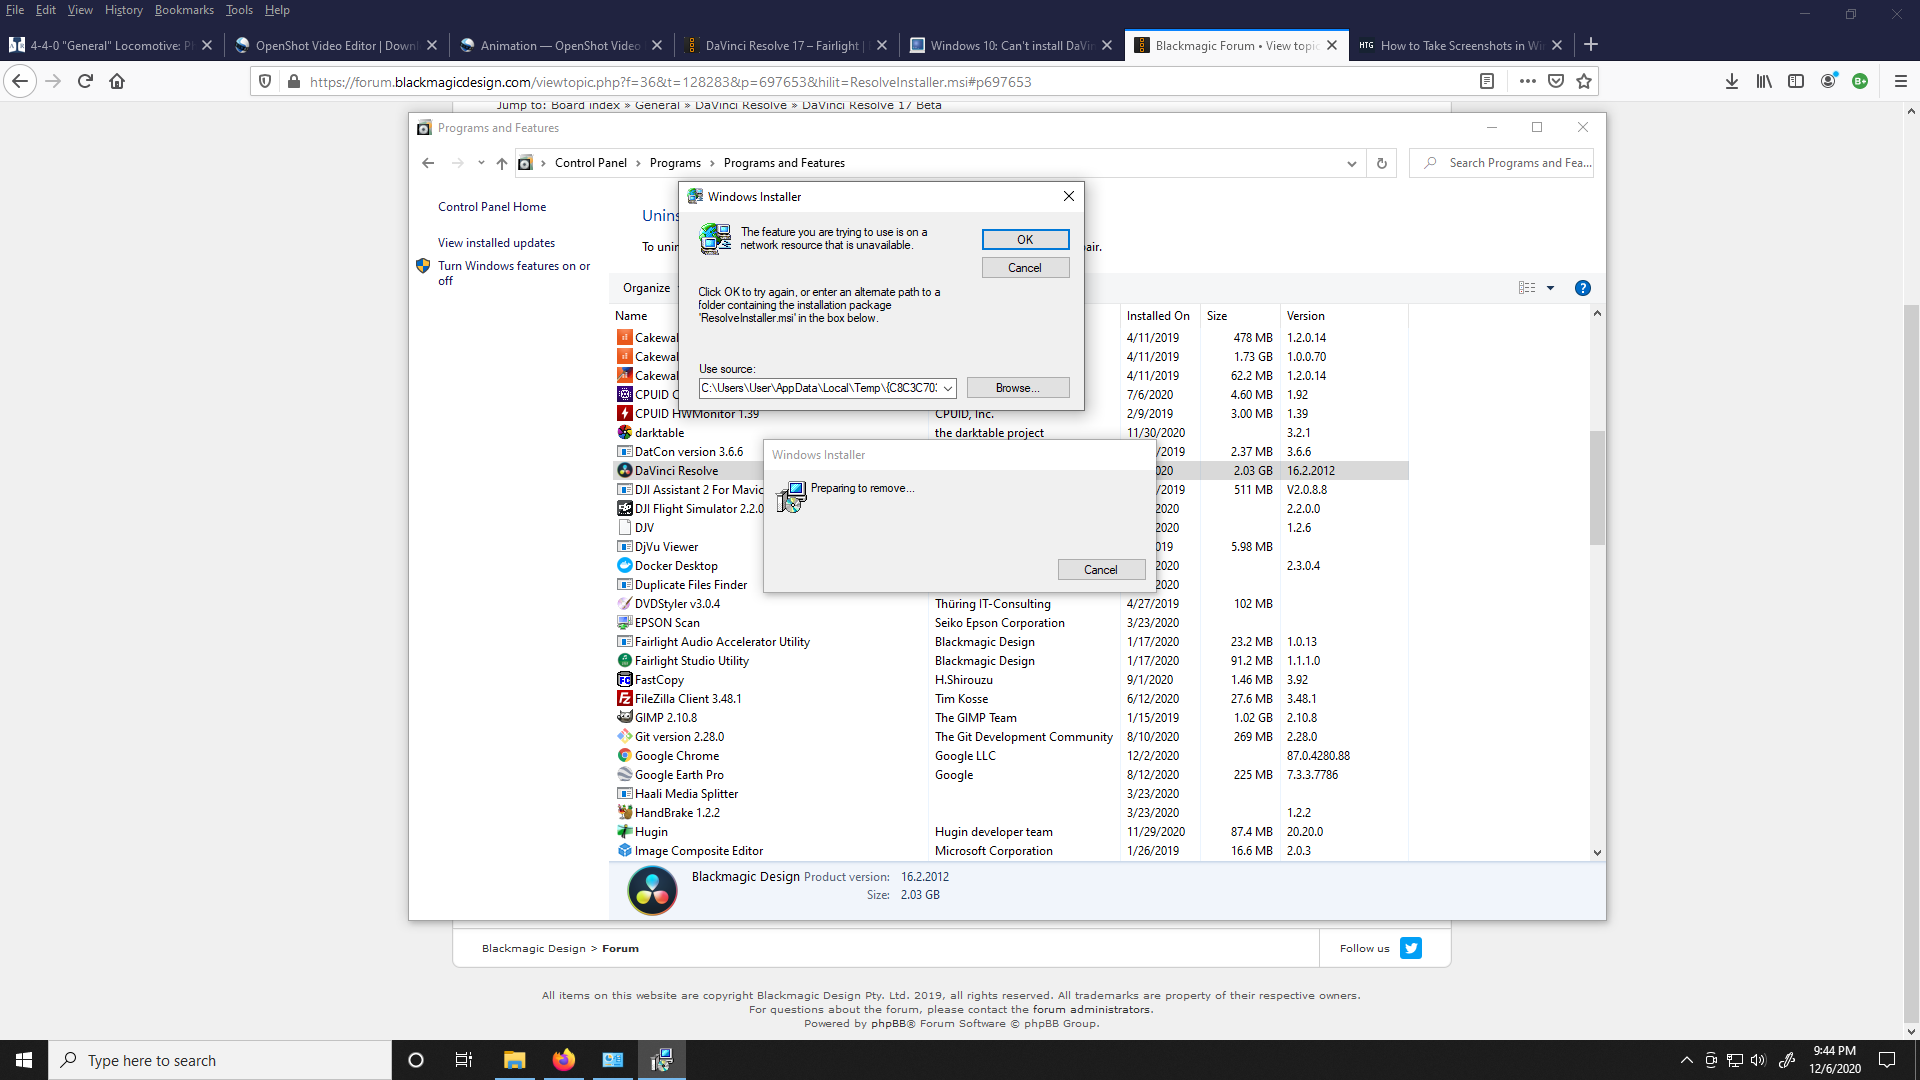Click Twitter follow icon on forum
The image size is (1920, 1080).
[1411, 948]
